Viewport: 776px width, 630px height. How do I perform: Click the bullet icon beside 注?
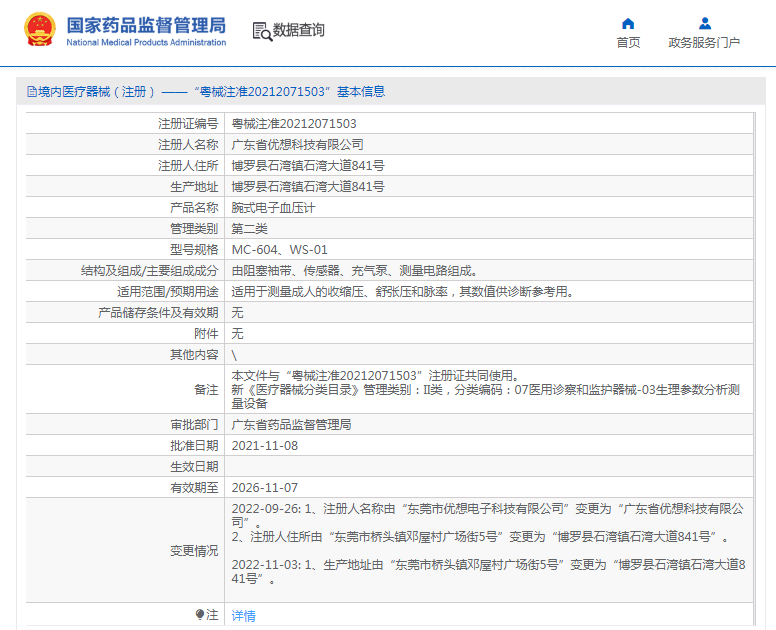[199, 614]
